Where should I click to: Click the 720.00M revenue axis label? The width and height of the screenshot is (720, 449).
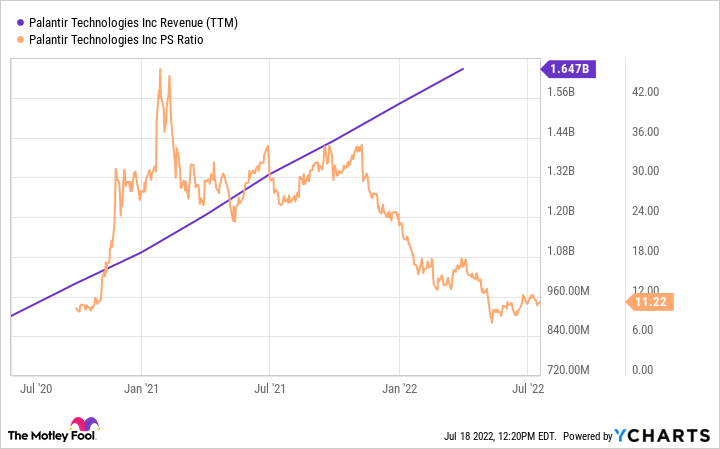click(x=568, y=370)
